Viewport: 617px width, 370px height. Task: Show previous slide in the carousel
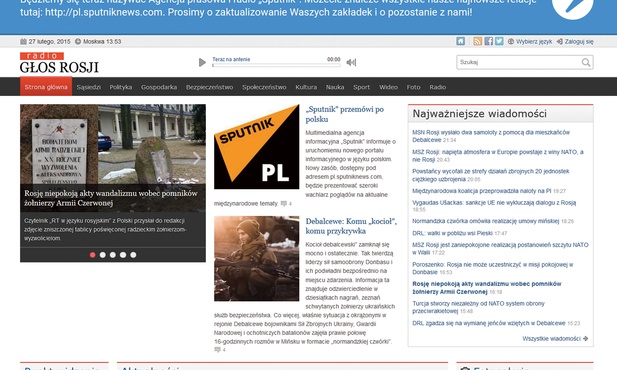coord(28,158)
